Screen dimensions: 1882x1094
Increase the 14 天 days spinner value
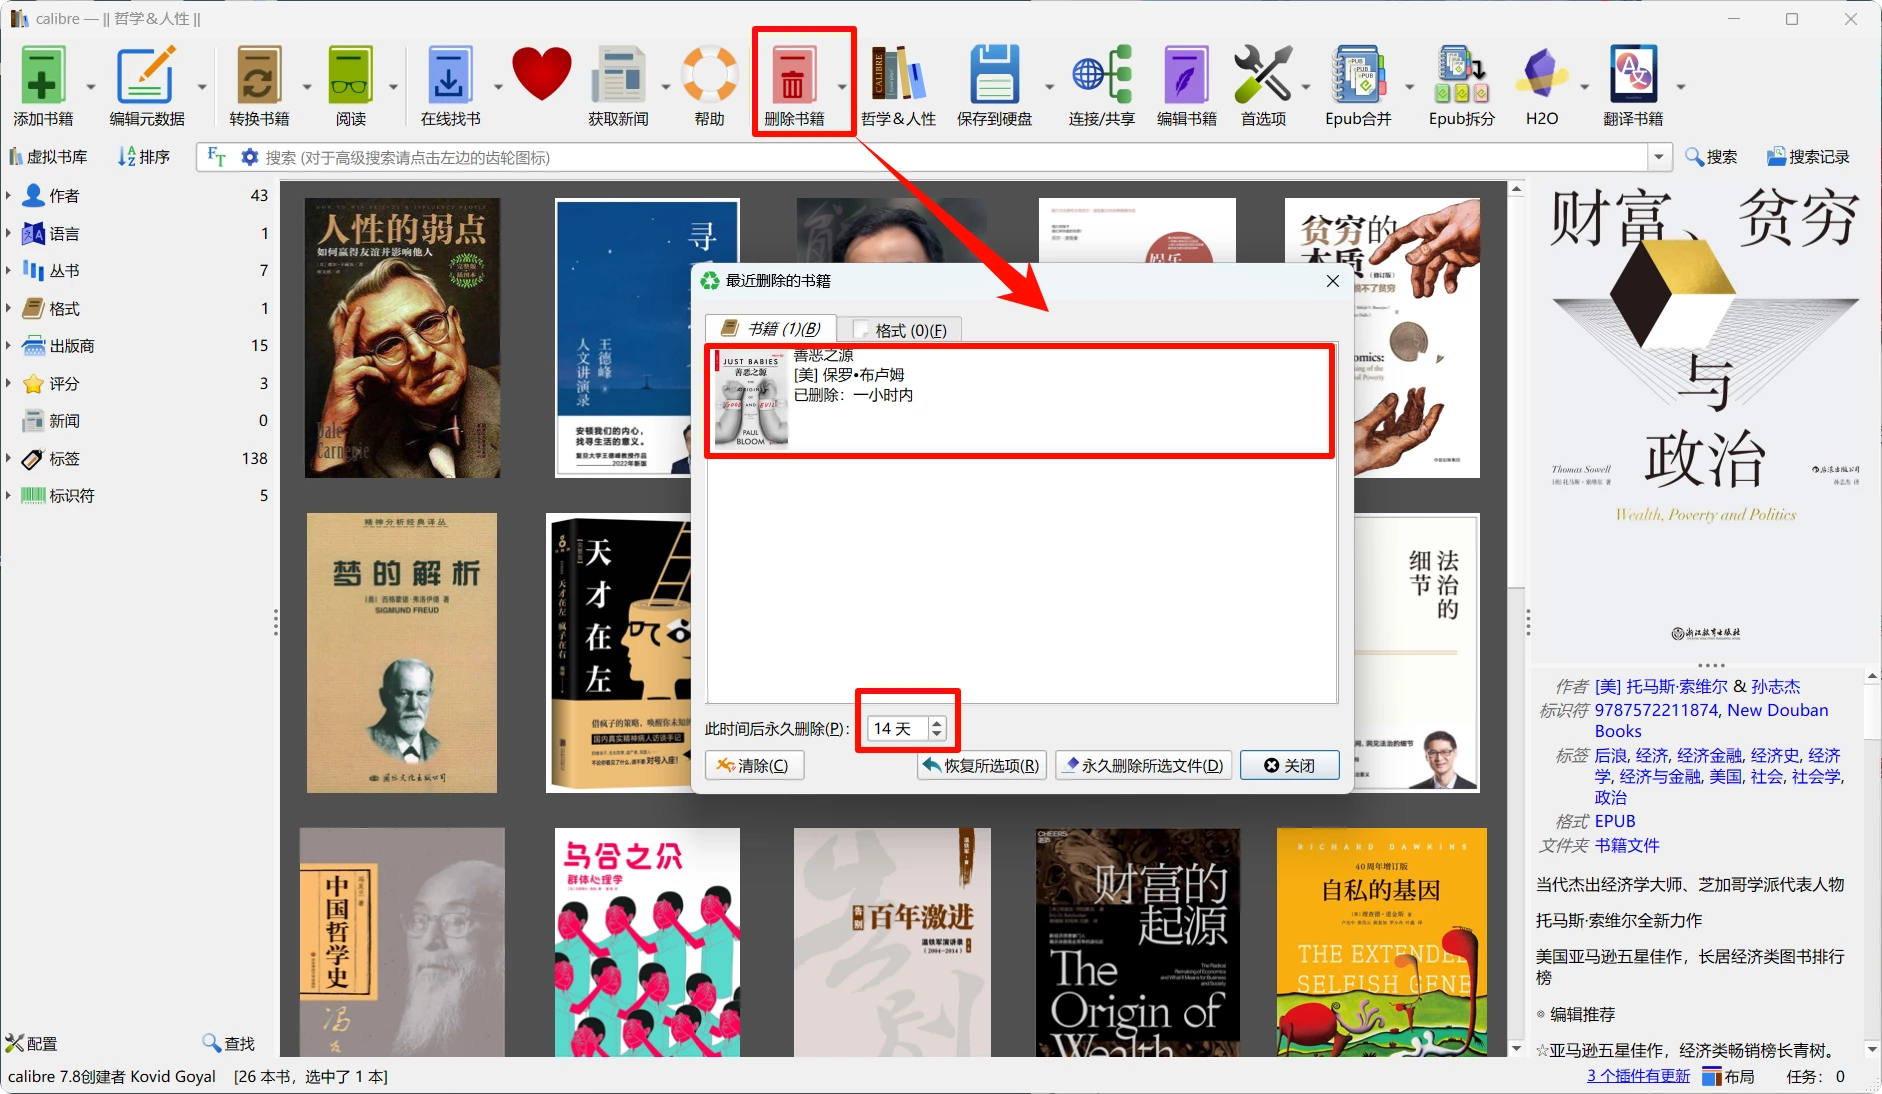click(937, 723)
